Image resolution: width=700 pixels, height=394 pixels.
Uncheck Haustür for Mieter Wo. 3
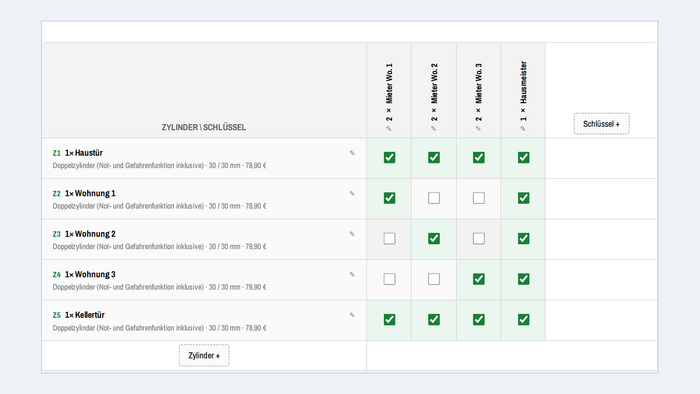[x=479, y=158]
